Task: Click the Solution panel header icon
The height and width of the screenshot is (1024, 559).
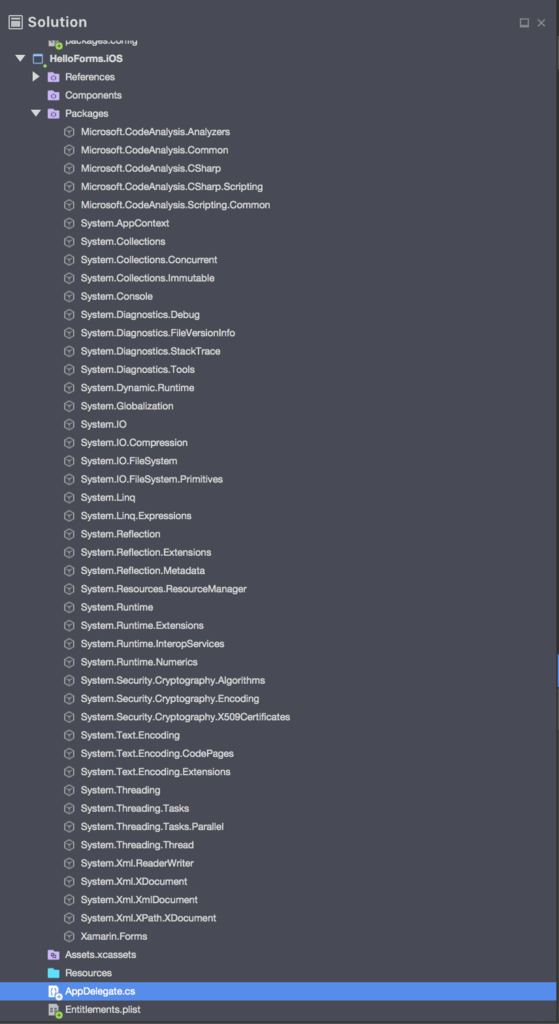Action: click(x=16, y=22)
